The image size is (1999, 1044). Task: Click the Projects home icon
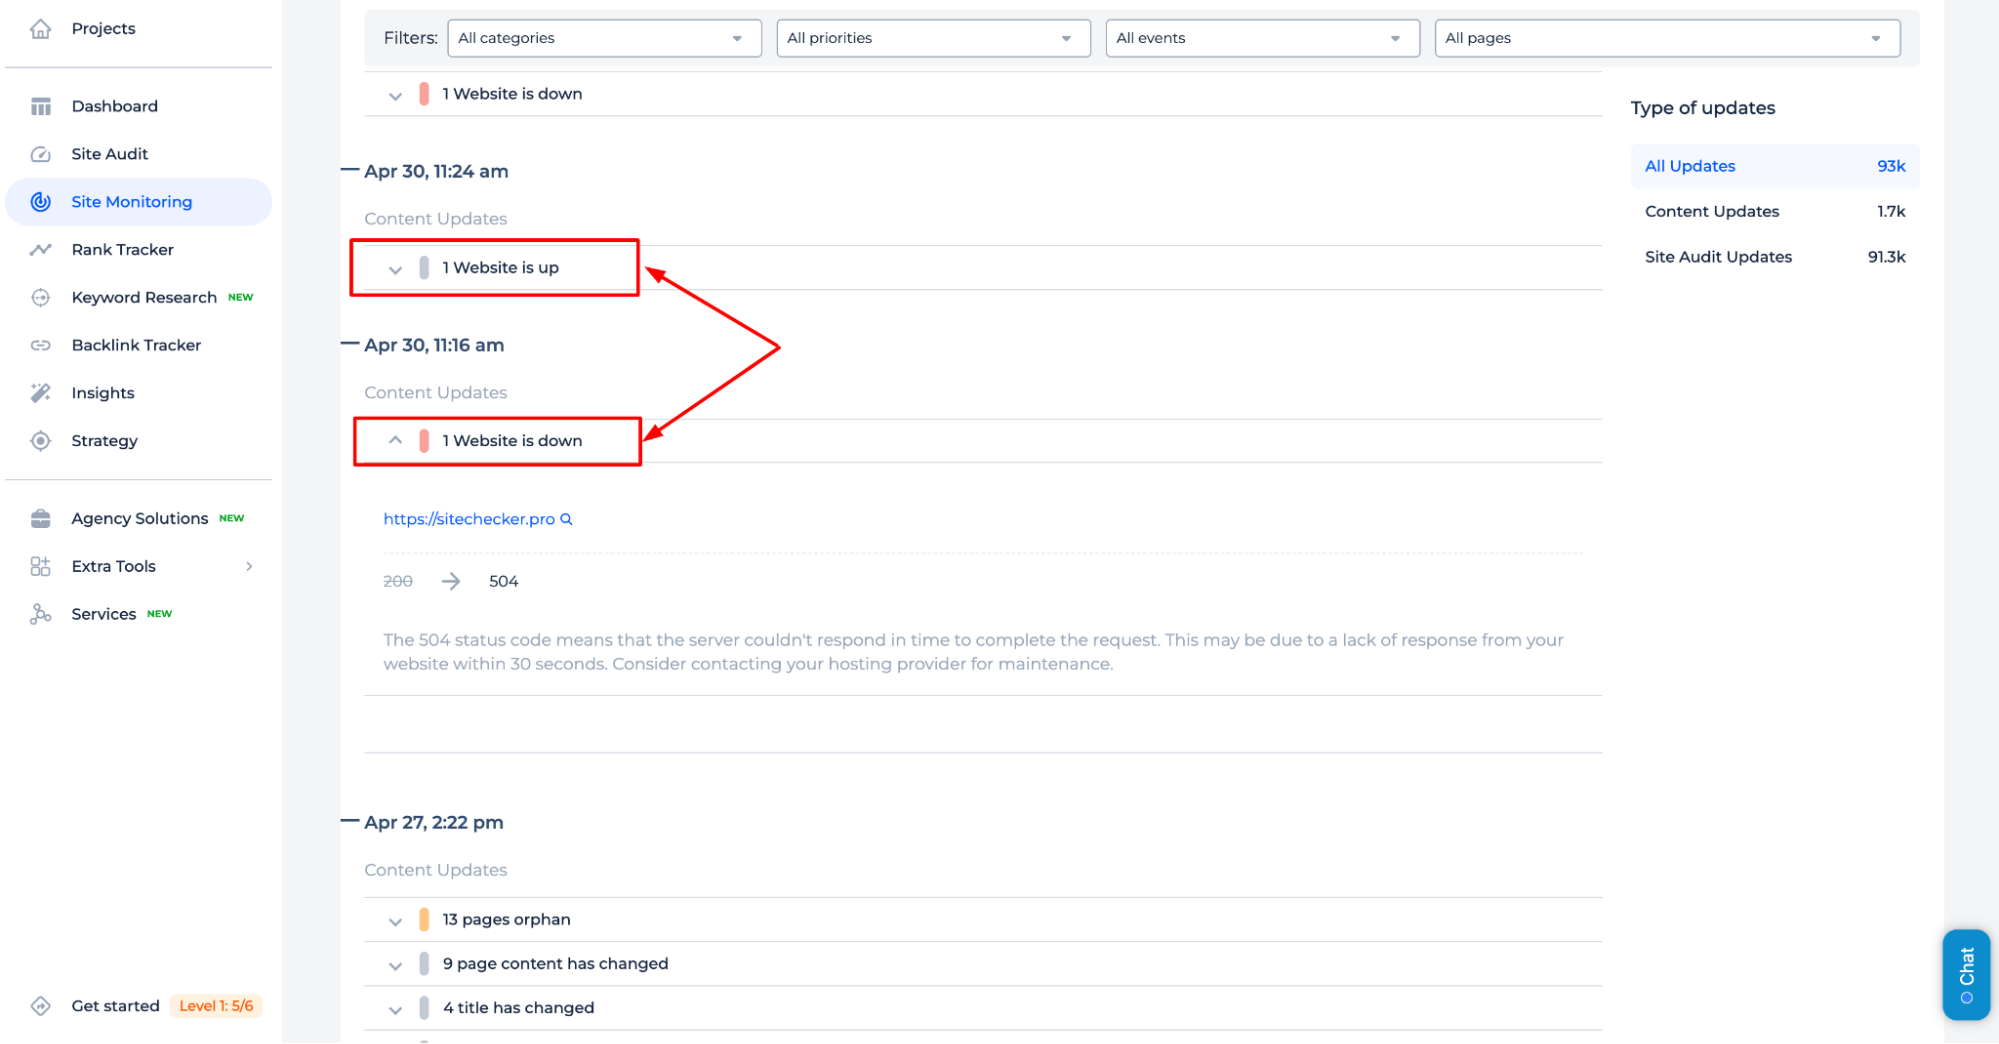(40, 28)
